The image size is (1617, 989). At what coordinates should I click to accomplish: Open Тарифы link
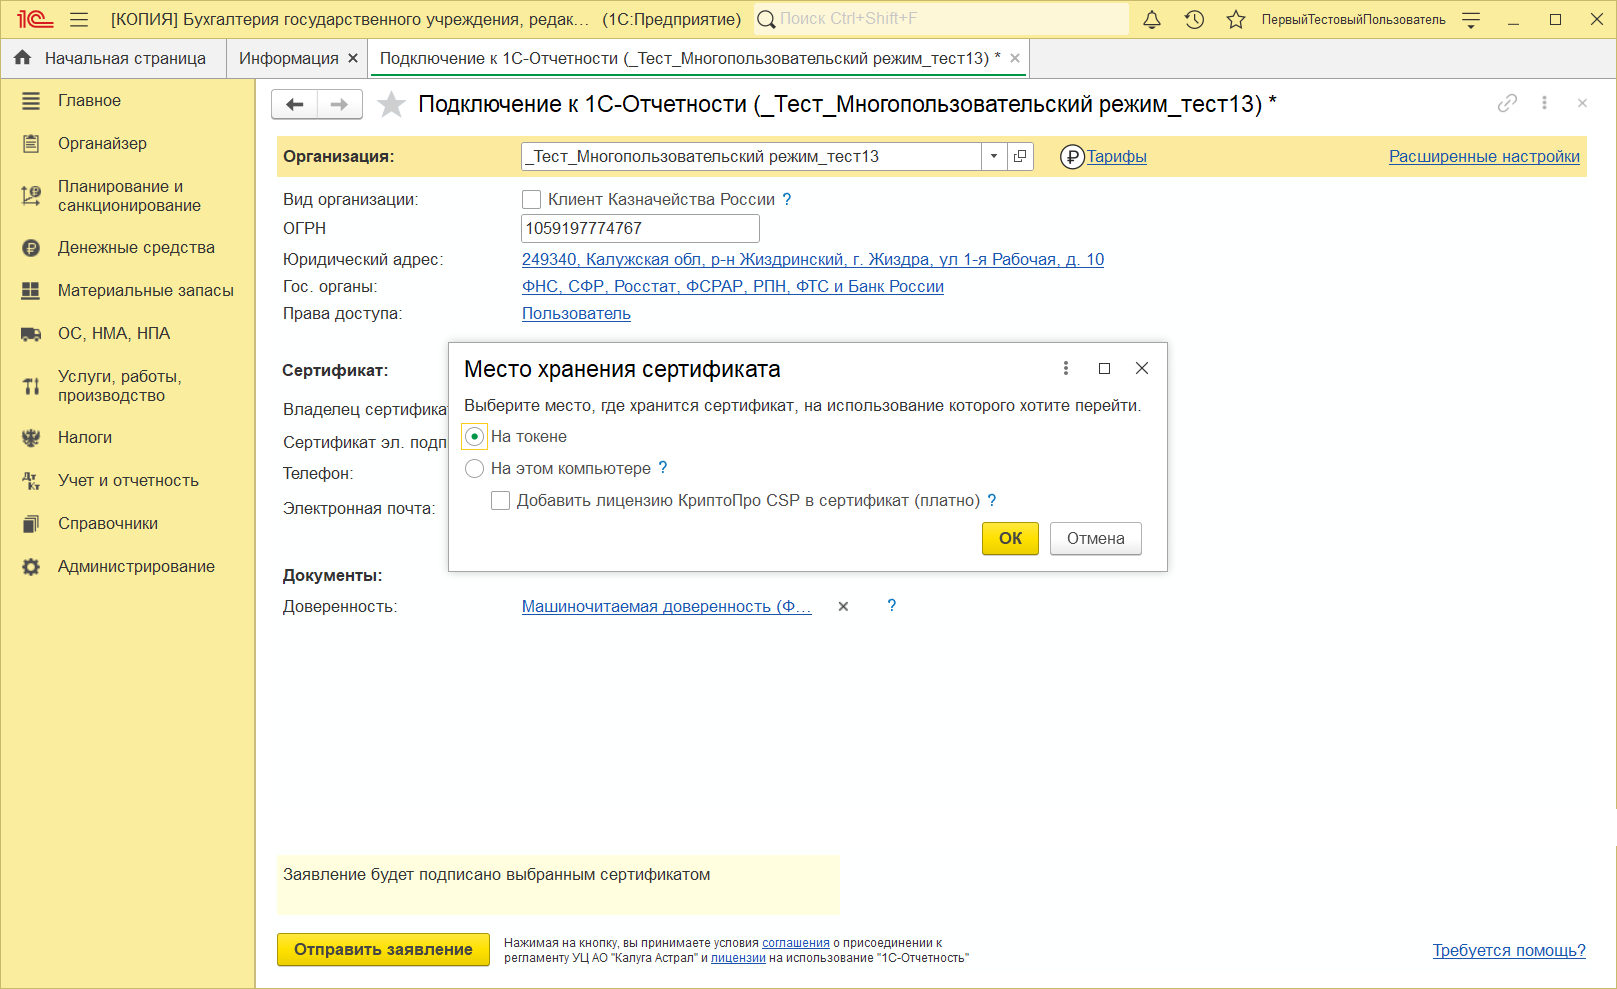click(x=1116, y=157)
